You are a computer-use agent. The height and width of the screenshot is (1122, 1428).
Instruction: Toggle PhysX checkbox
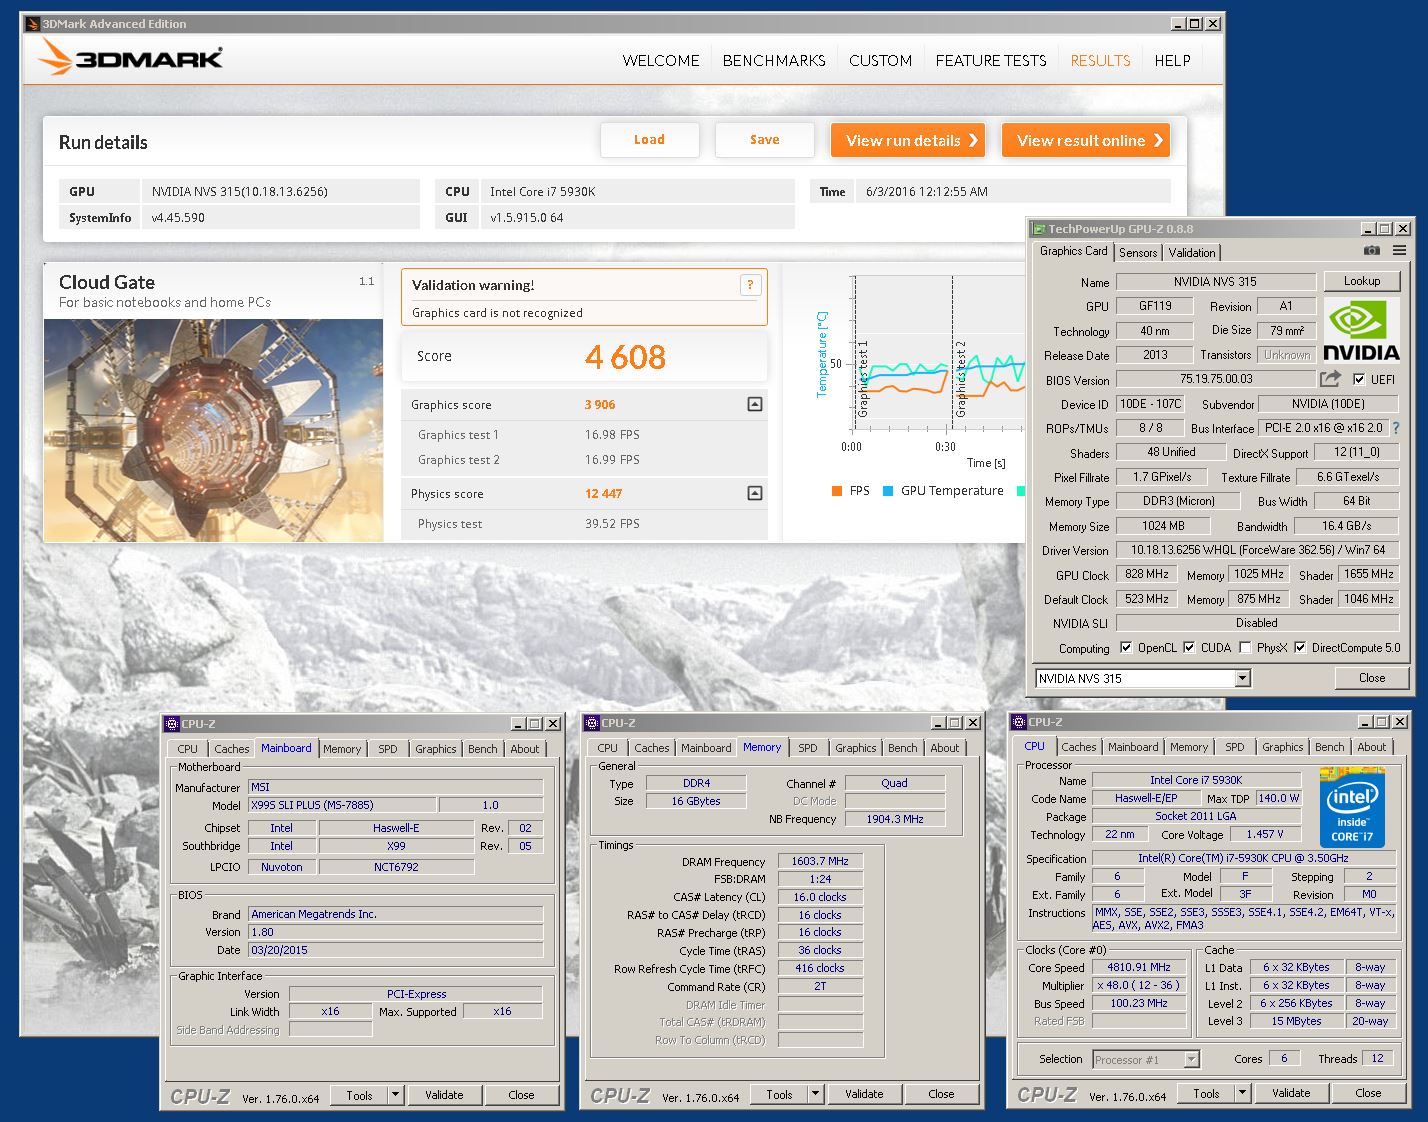pyautogui.click(x=1245, y=647)
